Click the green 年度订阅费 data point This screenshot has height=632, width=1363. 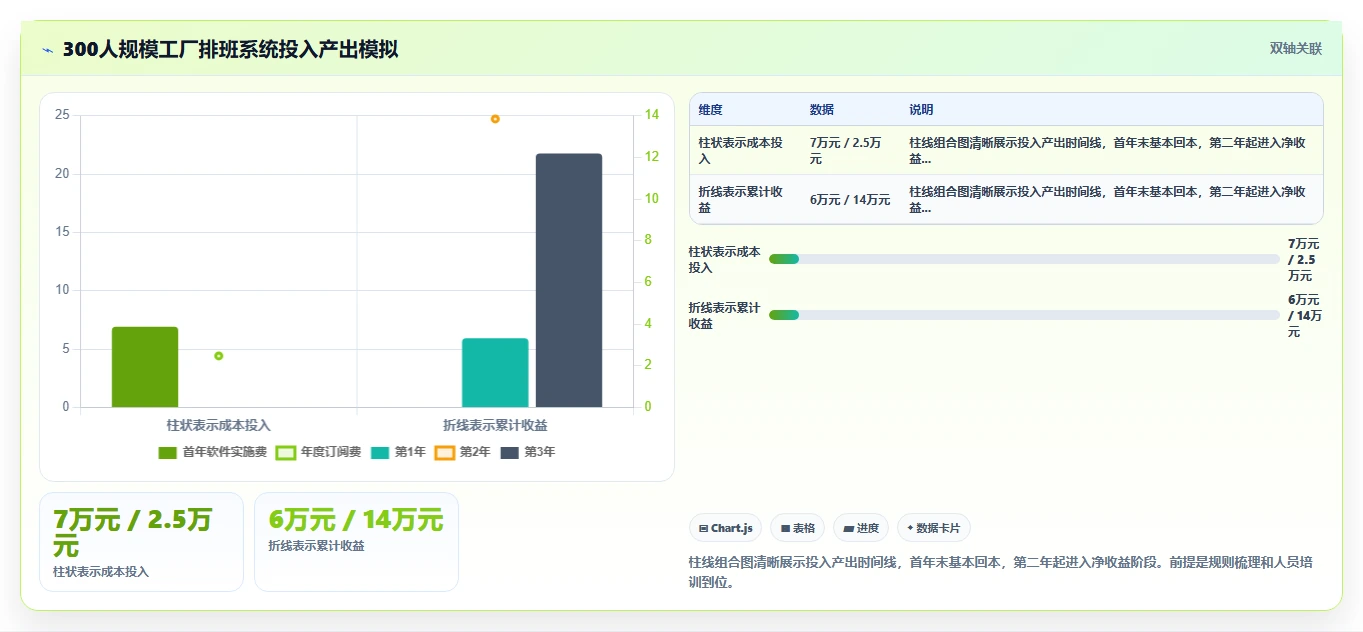pyautogui.click(x=219, y=356)
